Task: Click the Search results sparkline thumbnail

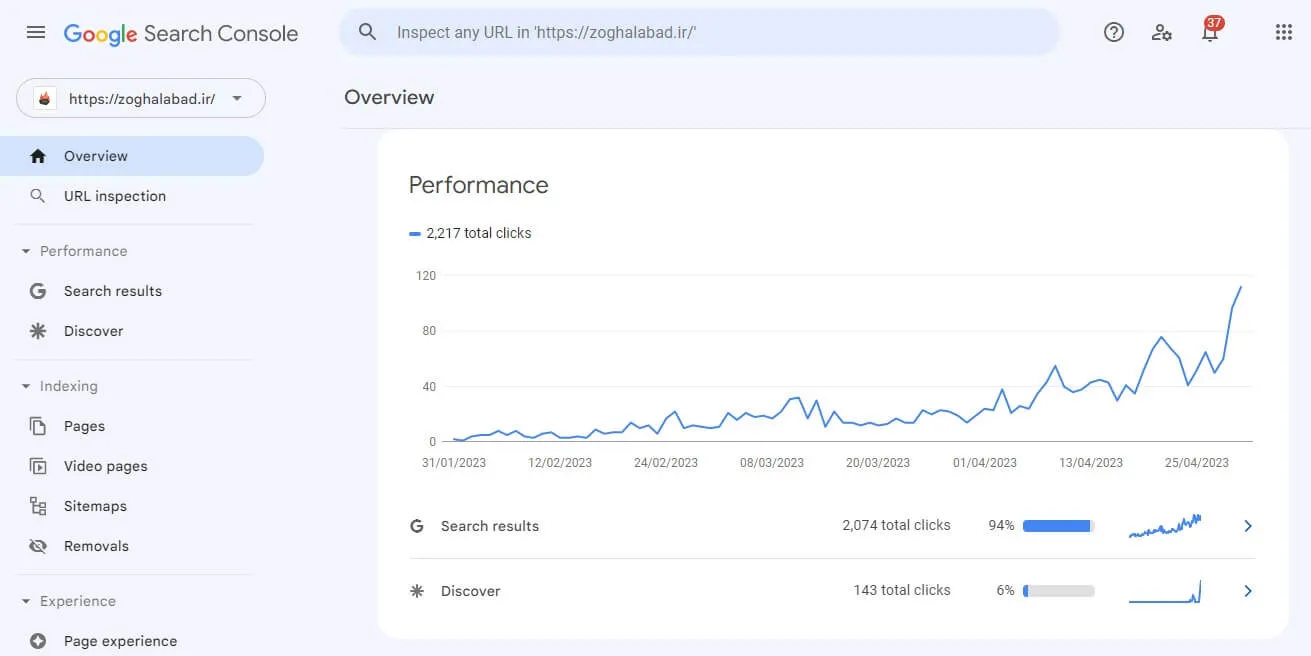Action: click(1165, 526)
